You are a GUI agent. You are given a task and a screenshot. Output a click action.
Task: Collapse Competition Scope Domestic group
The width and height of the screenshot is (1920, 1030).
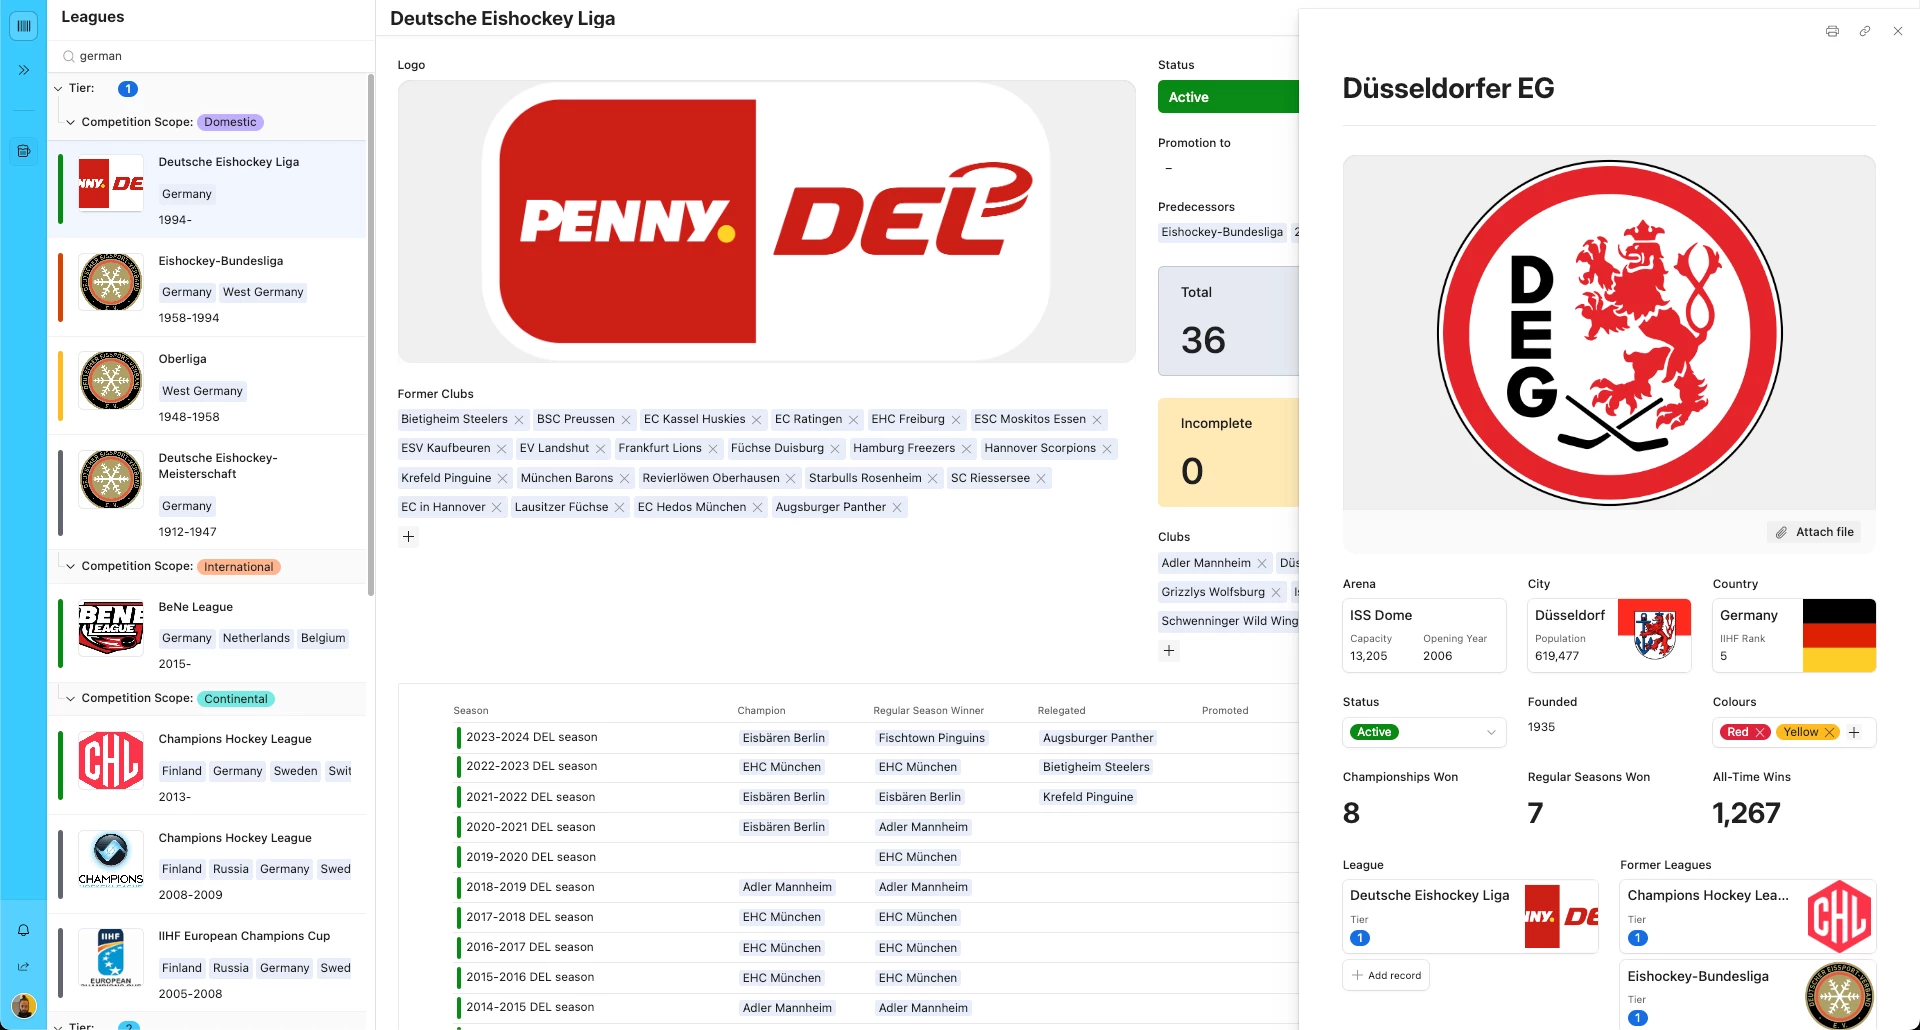point(71,123)
